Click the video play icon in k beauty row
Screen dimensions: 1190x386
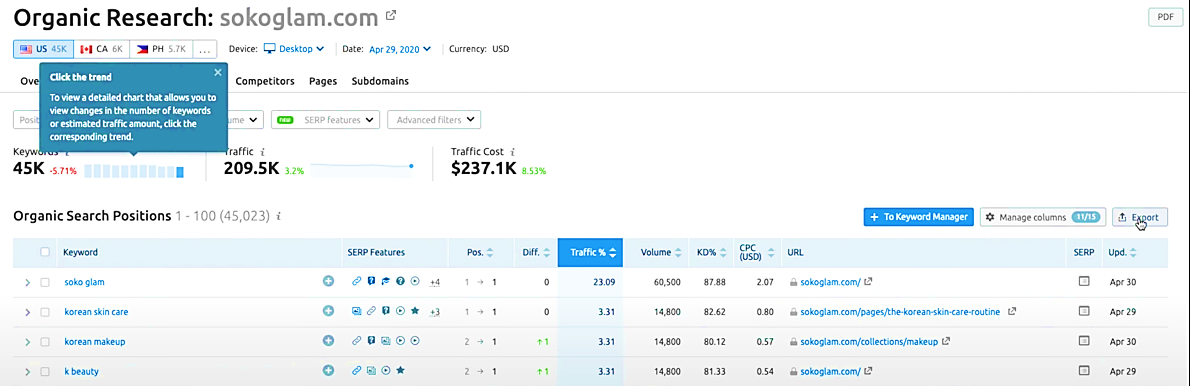[386, 371]
